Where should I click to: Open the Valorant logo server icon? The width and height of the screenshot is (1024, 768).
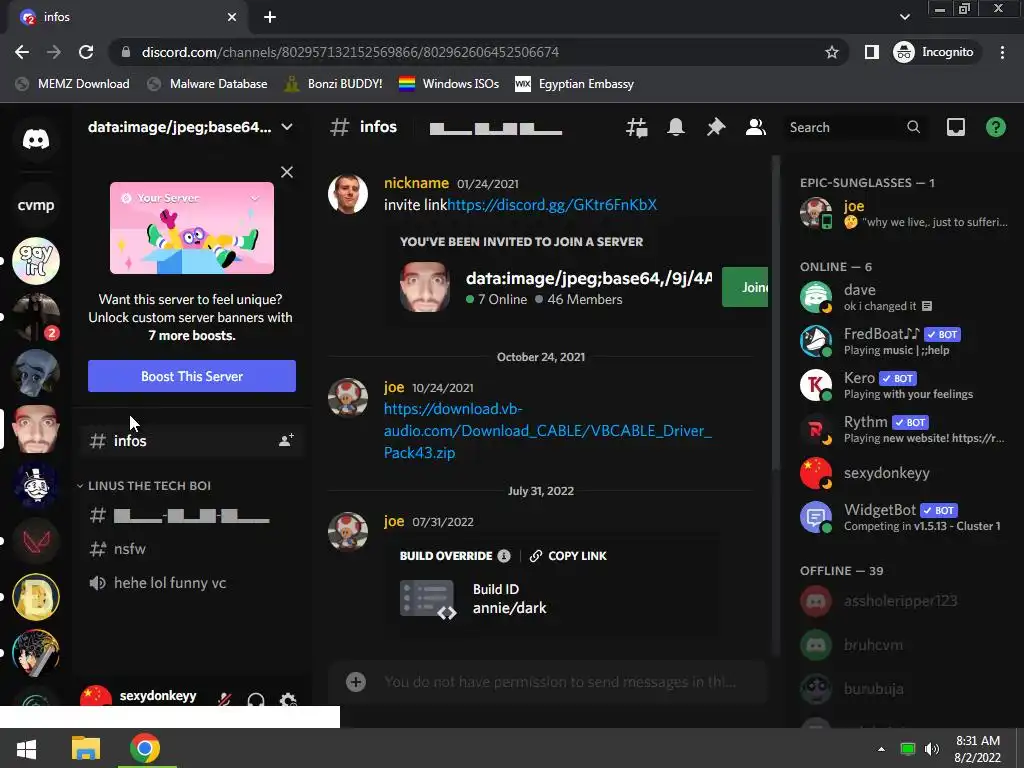36,541
